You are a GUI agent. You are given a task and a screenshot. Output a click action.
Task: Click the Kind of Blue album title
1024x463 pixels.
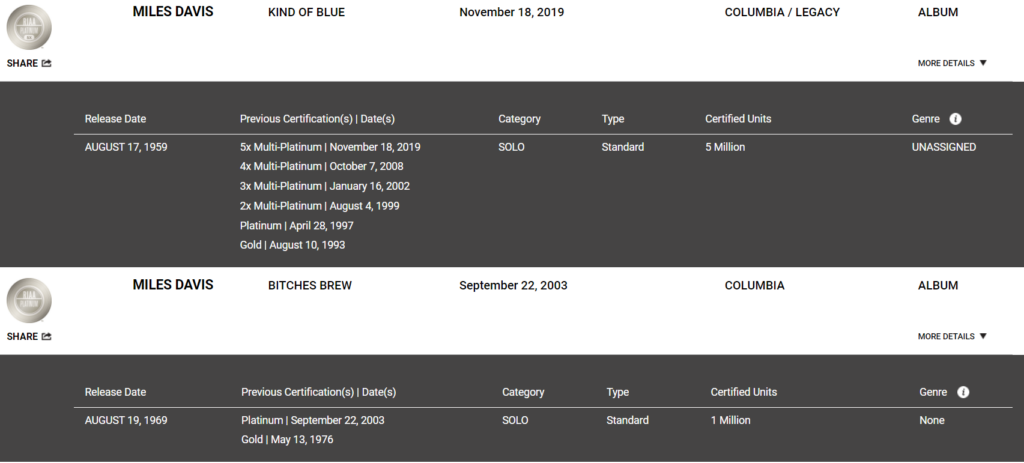click(x=309, y=12)
